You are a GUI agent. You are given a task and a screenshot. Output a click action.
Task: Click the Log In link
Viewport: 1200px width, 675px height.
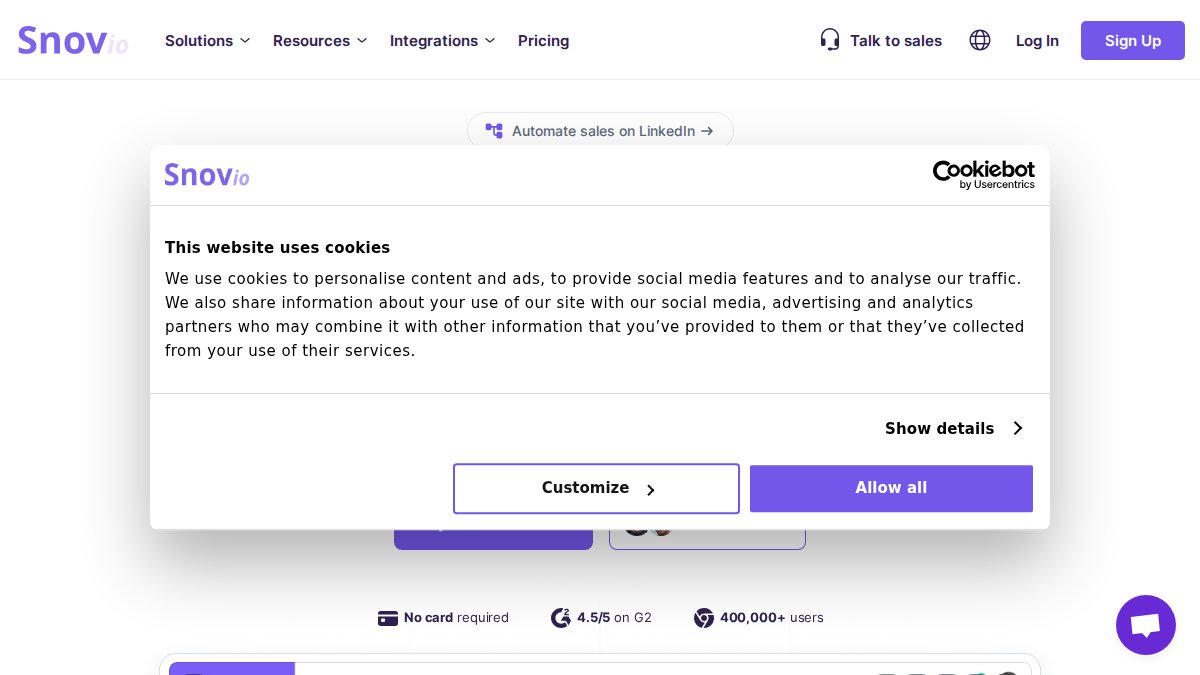pos(1037,41)
